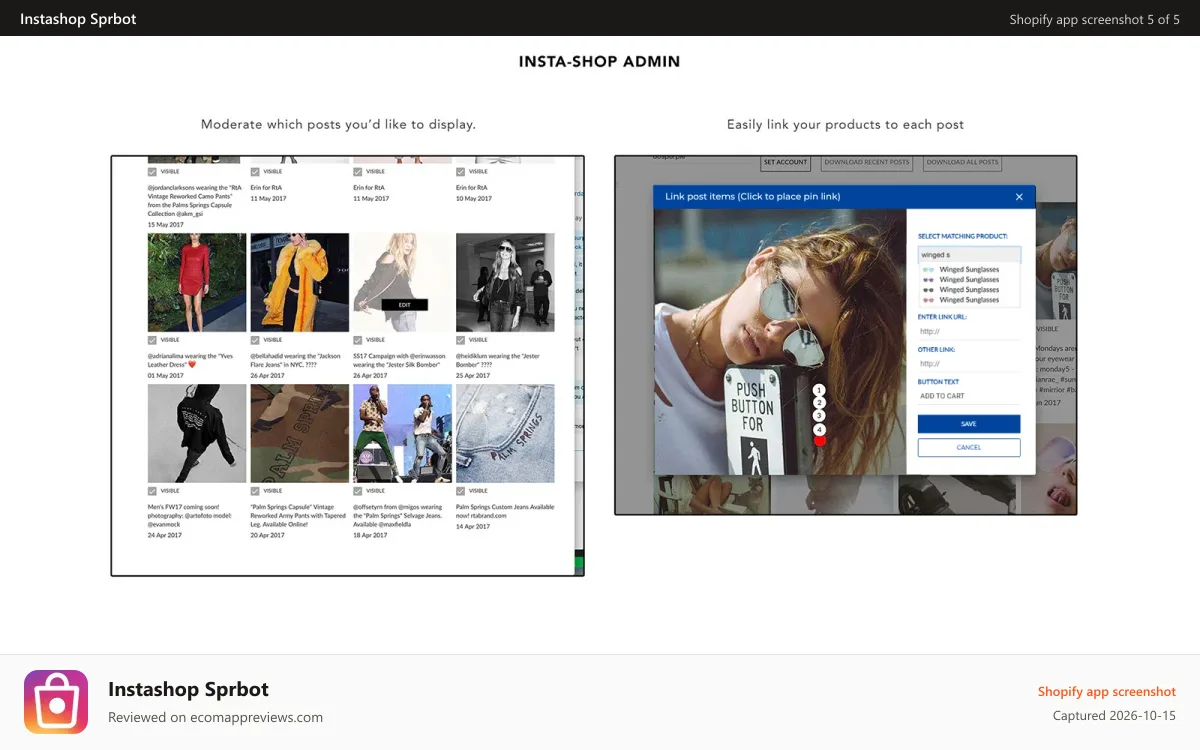Click 'Reviewed on ecomappreviews.com' text
The height and width of the screenshot is (750, 1200).
[x=215, y=717]
